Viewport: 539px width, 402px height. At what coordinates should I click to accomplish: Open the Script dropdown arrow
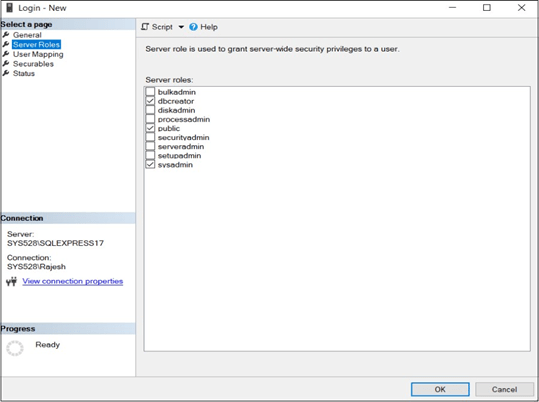pos(181,27)
